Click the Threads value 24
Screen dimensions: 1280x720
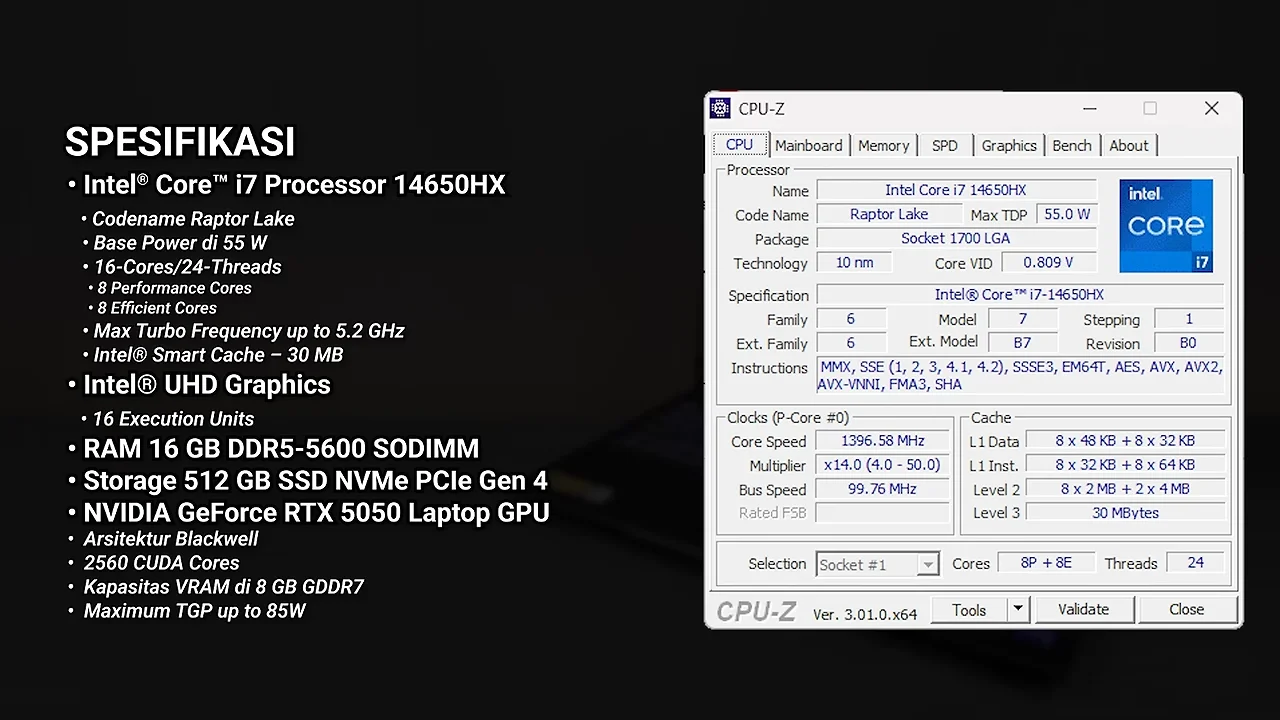click(x=1196, y=563)
